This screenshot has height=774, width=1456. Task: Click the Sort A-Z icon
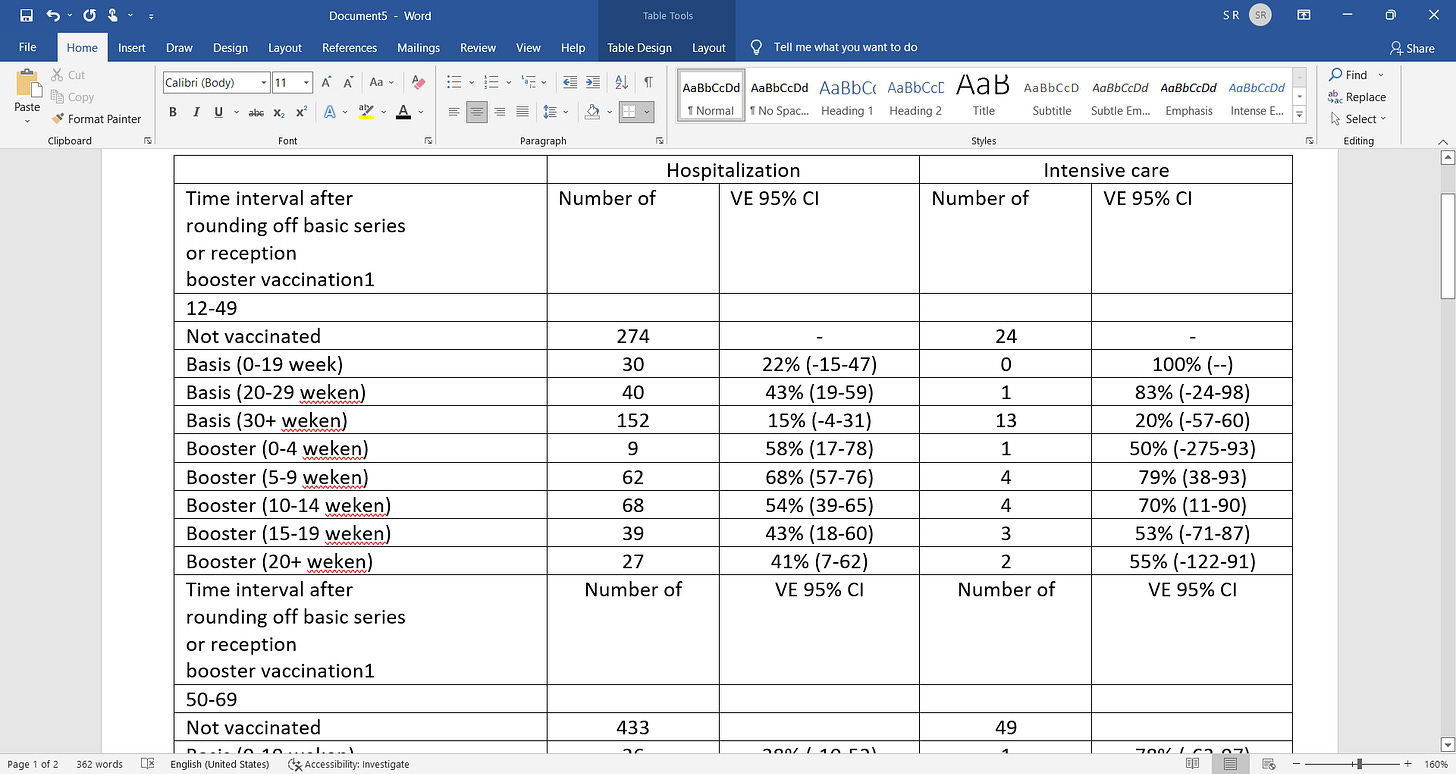pos(623,83)
